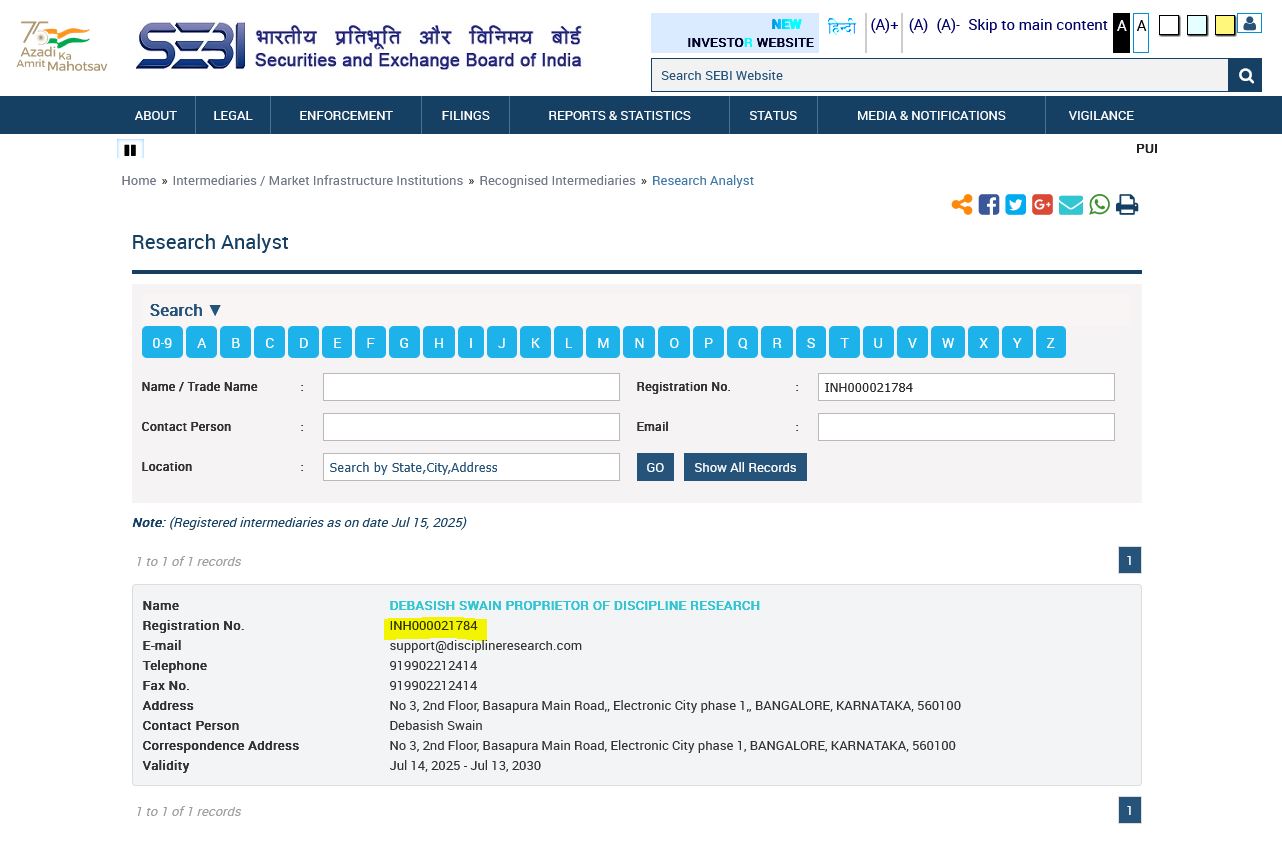Viewport: 1282px width, 859px height.
Task: Click Skip to main content
Action: pos(1038,25)
